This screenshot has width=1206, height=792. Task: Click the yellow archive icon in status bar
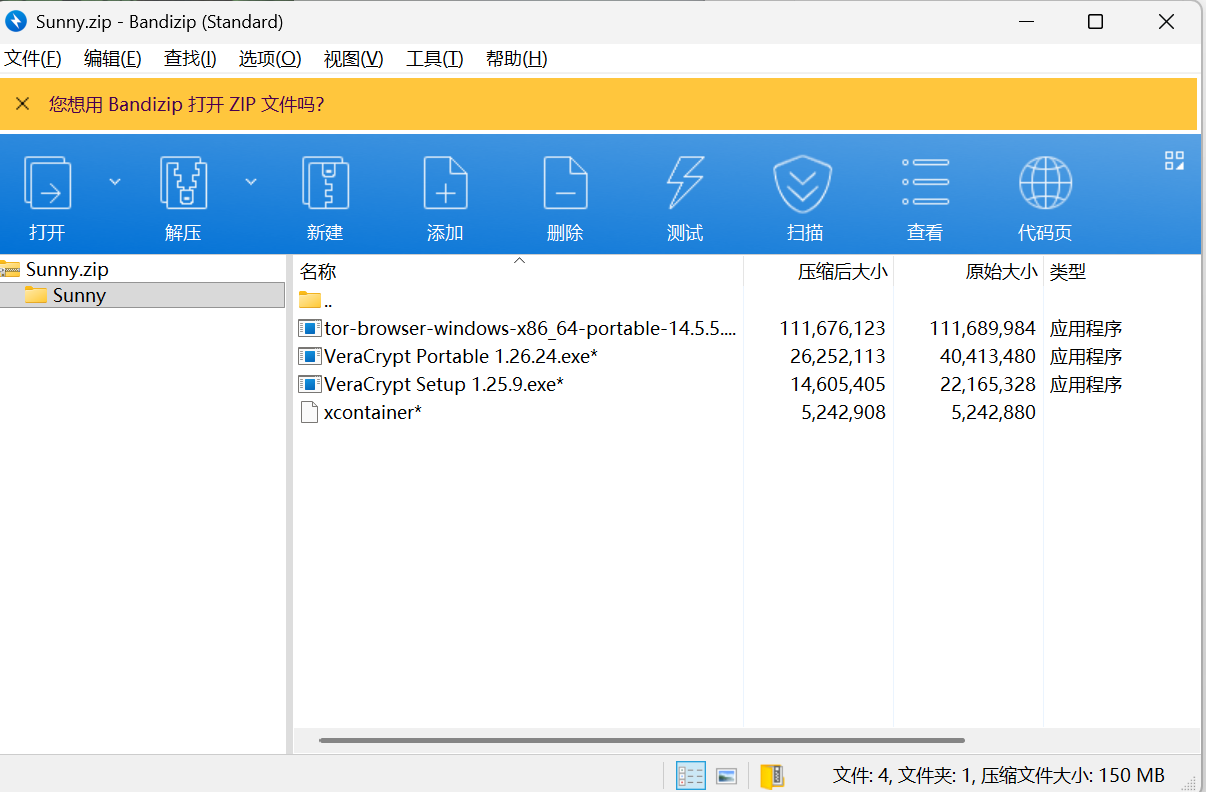771,776
